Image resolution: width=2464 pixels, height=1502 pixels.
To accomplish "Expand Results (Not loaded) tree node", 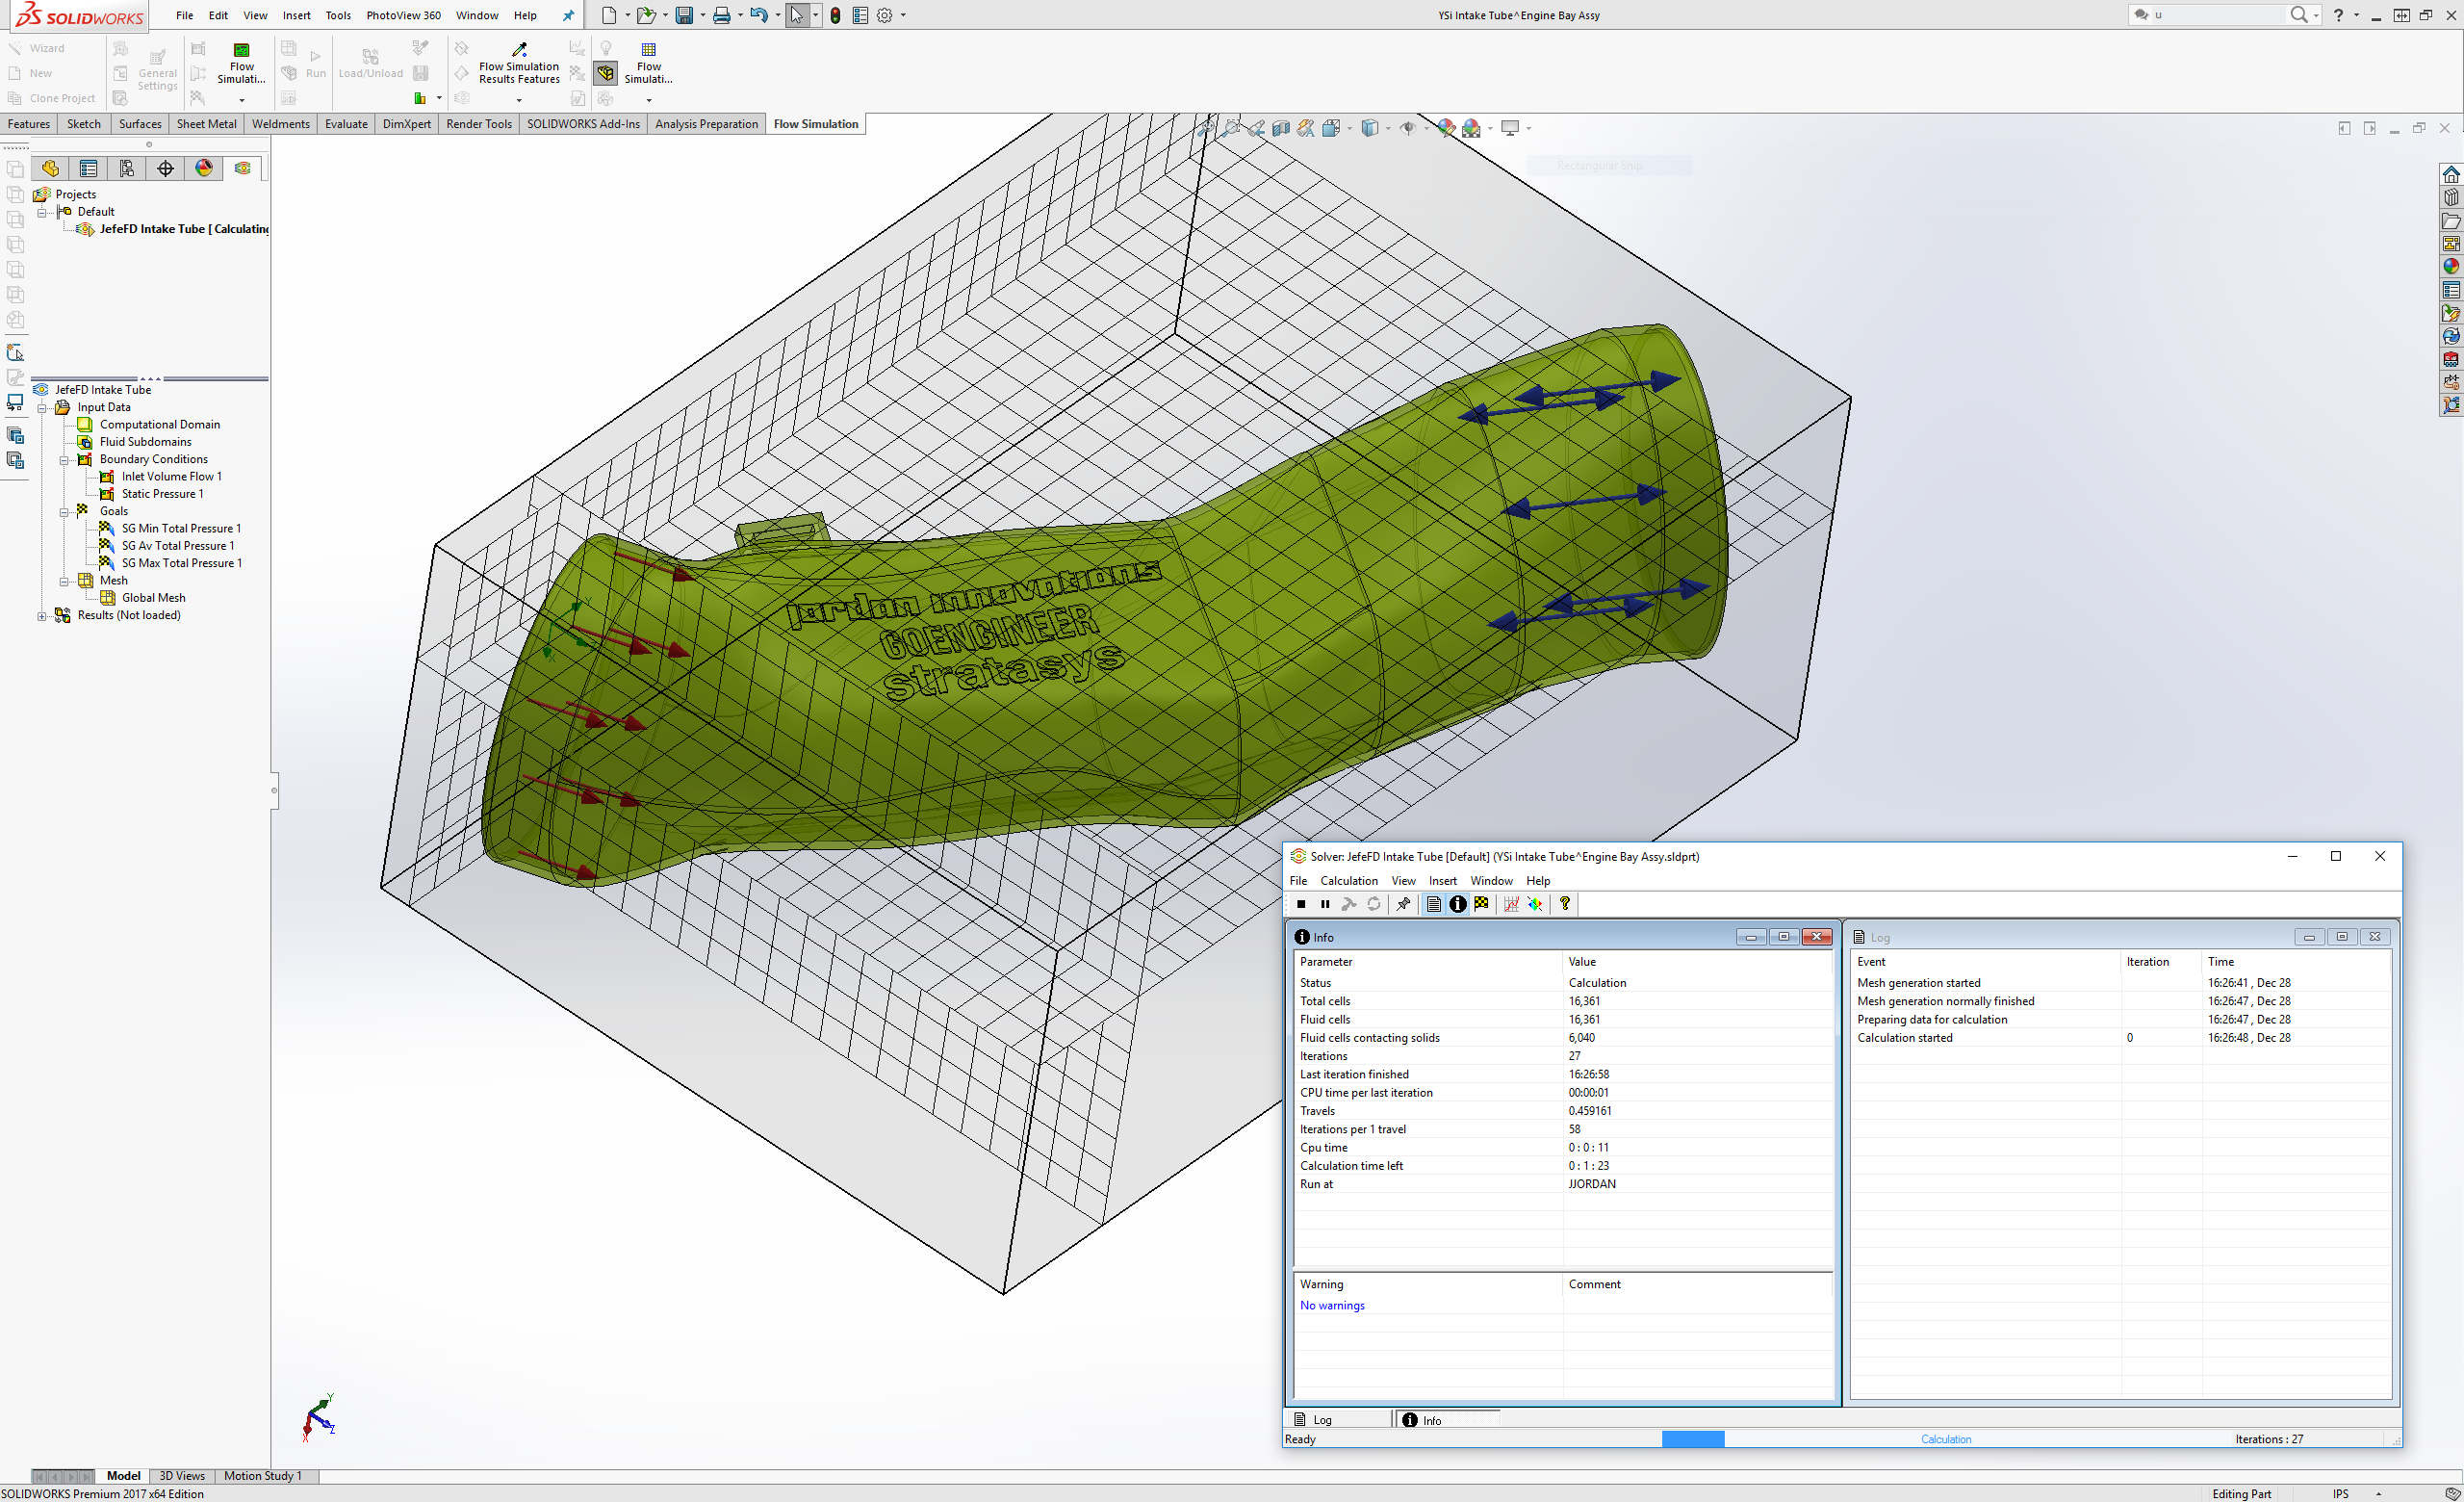I will point(42,616).
